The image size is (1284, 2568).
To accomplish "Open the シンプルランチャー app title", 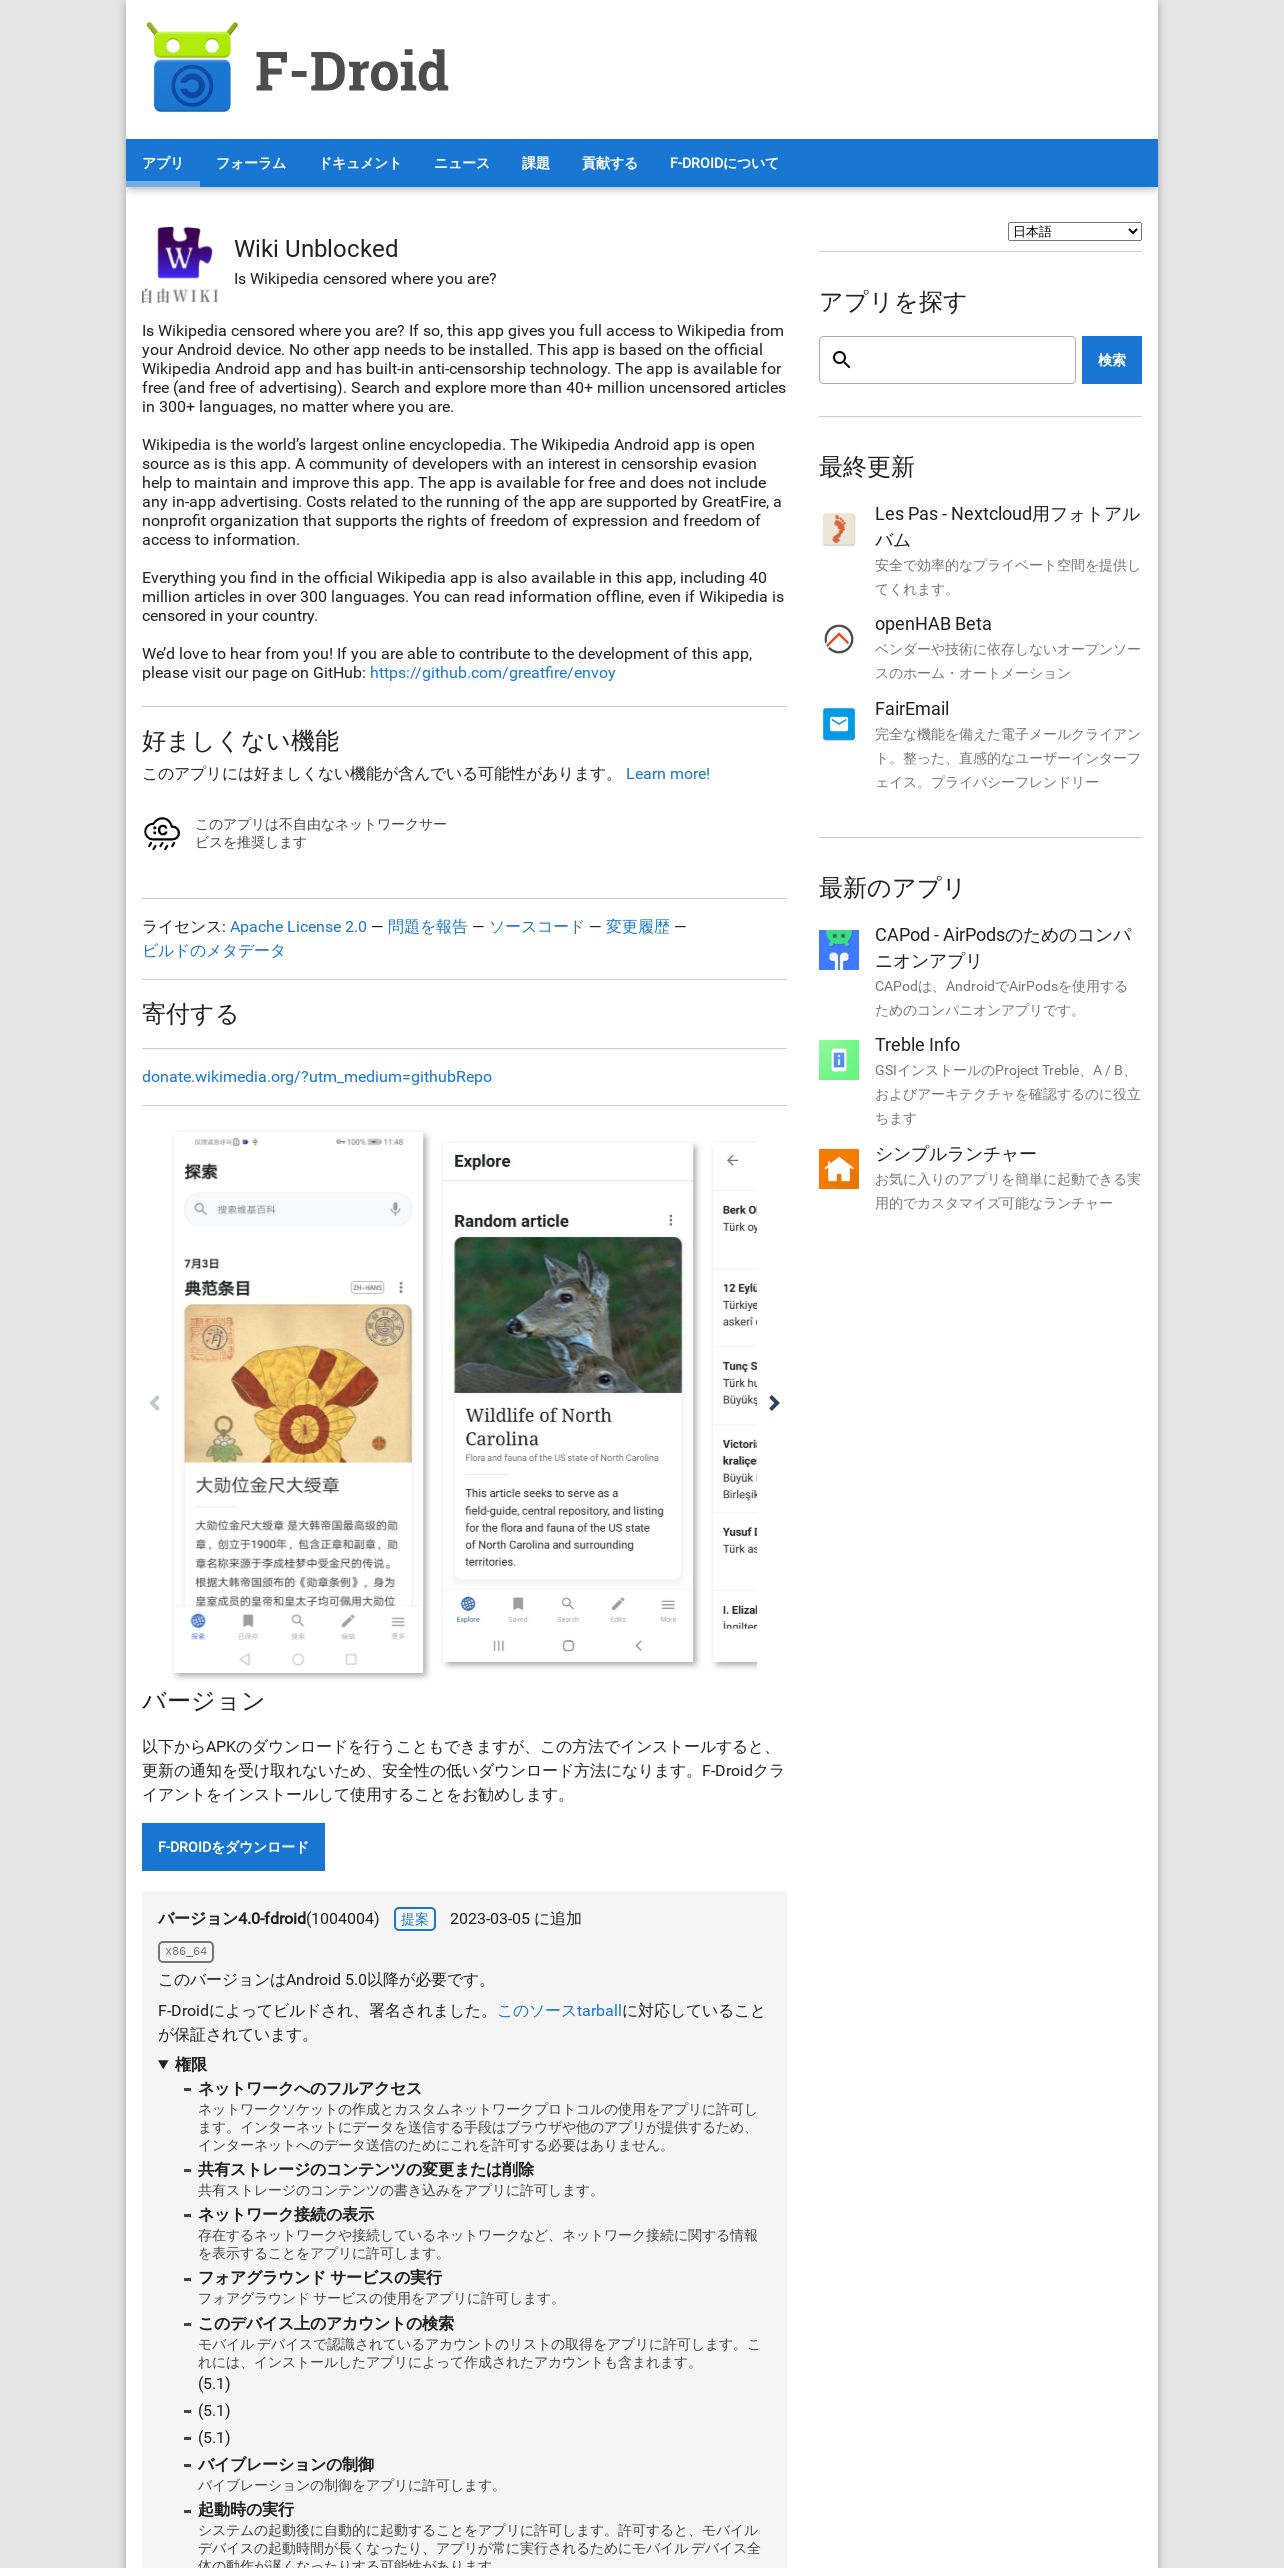I will coord(956,1154).
